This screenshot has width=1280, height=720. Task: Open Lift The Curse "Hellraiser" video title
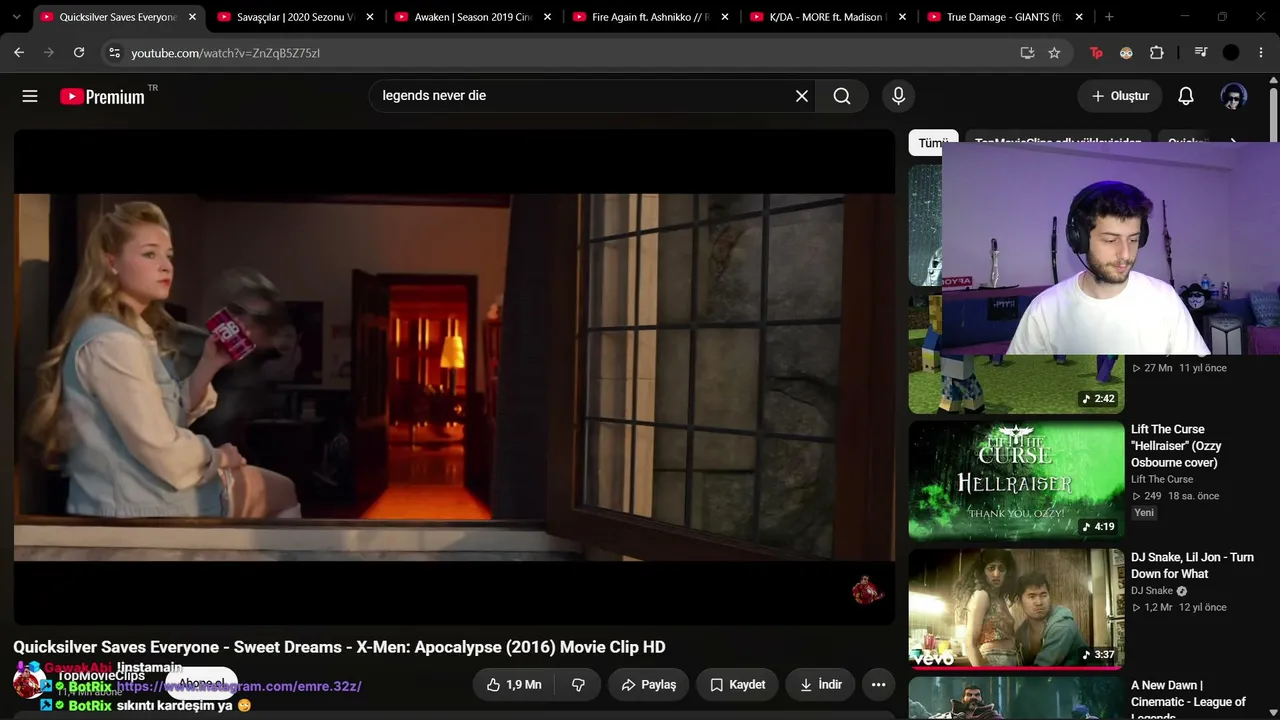(x=1176, y=446)
